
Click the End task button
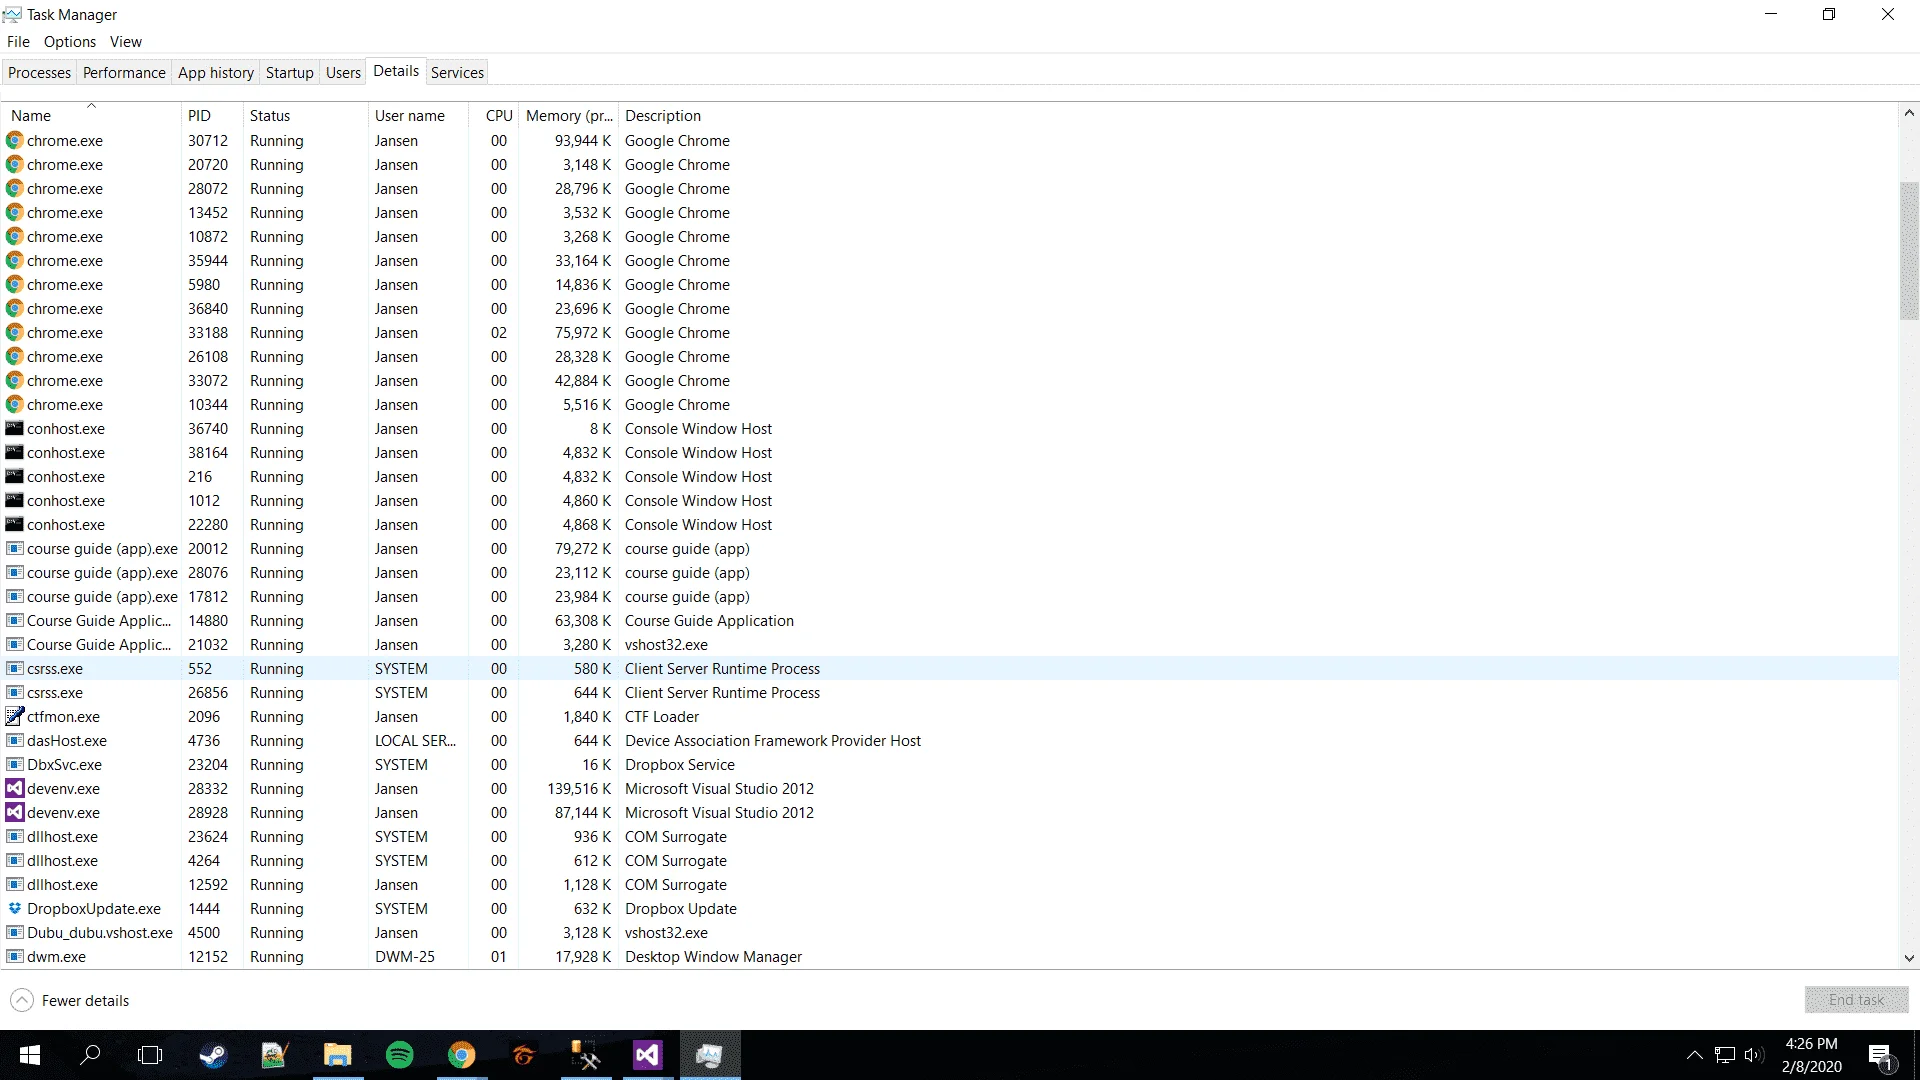(1856, 1000)
